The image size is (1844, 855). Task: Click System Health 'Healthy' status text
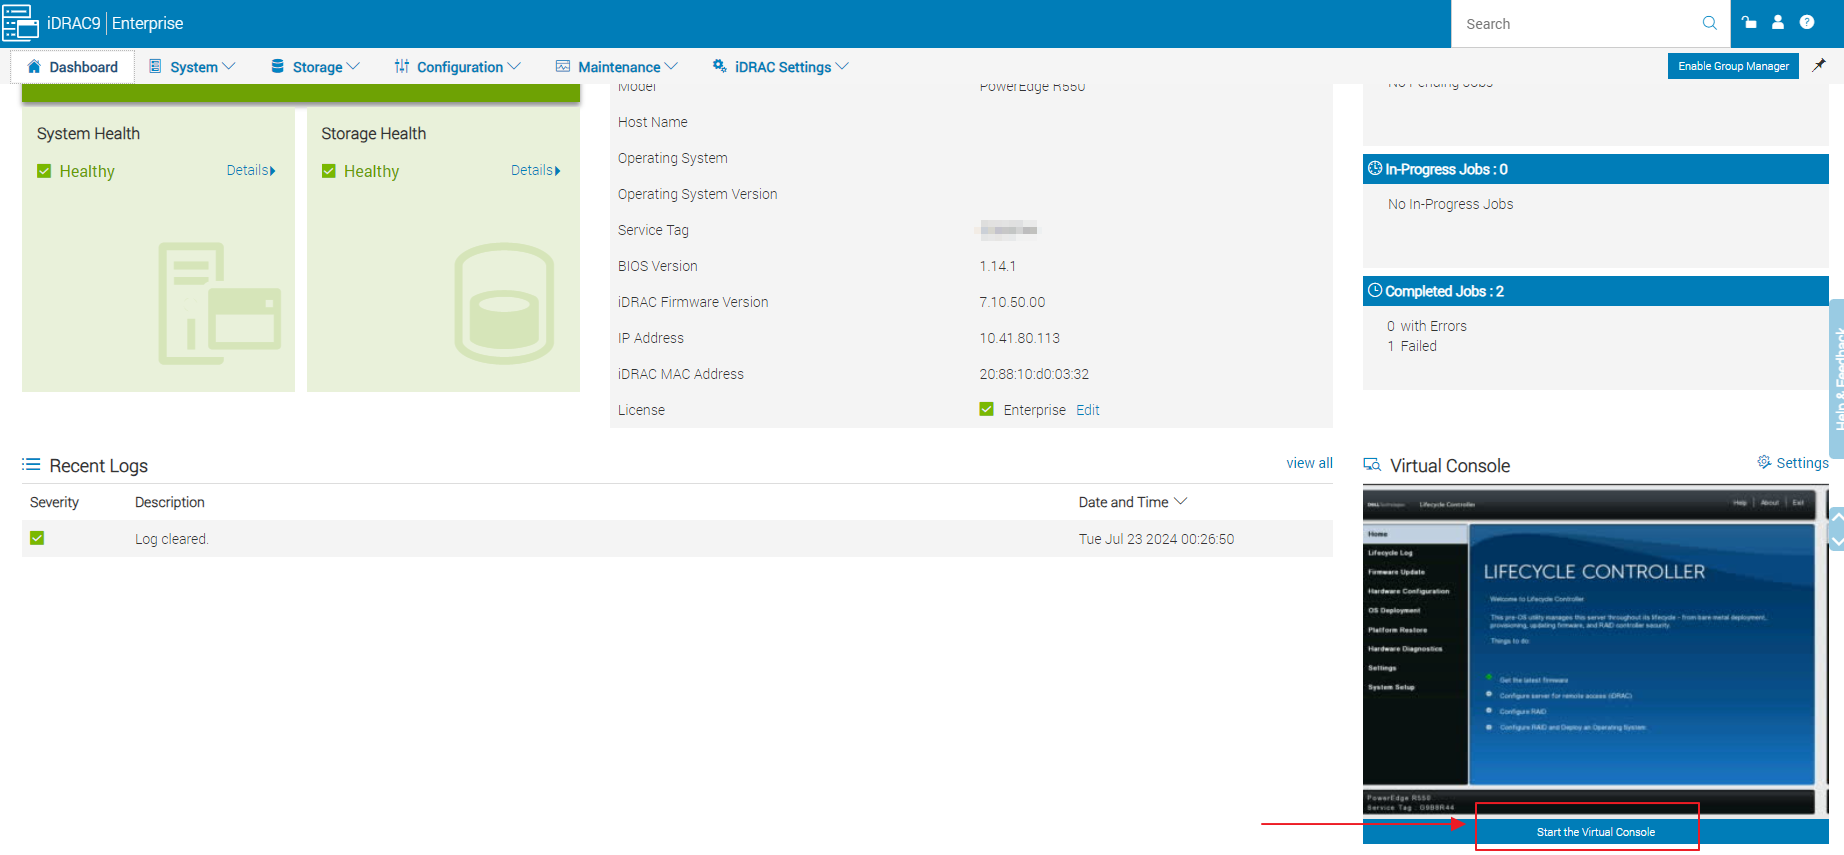click(x=87, y=172)
